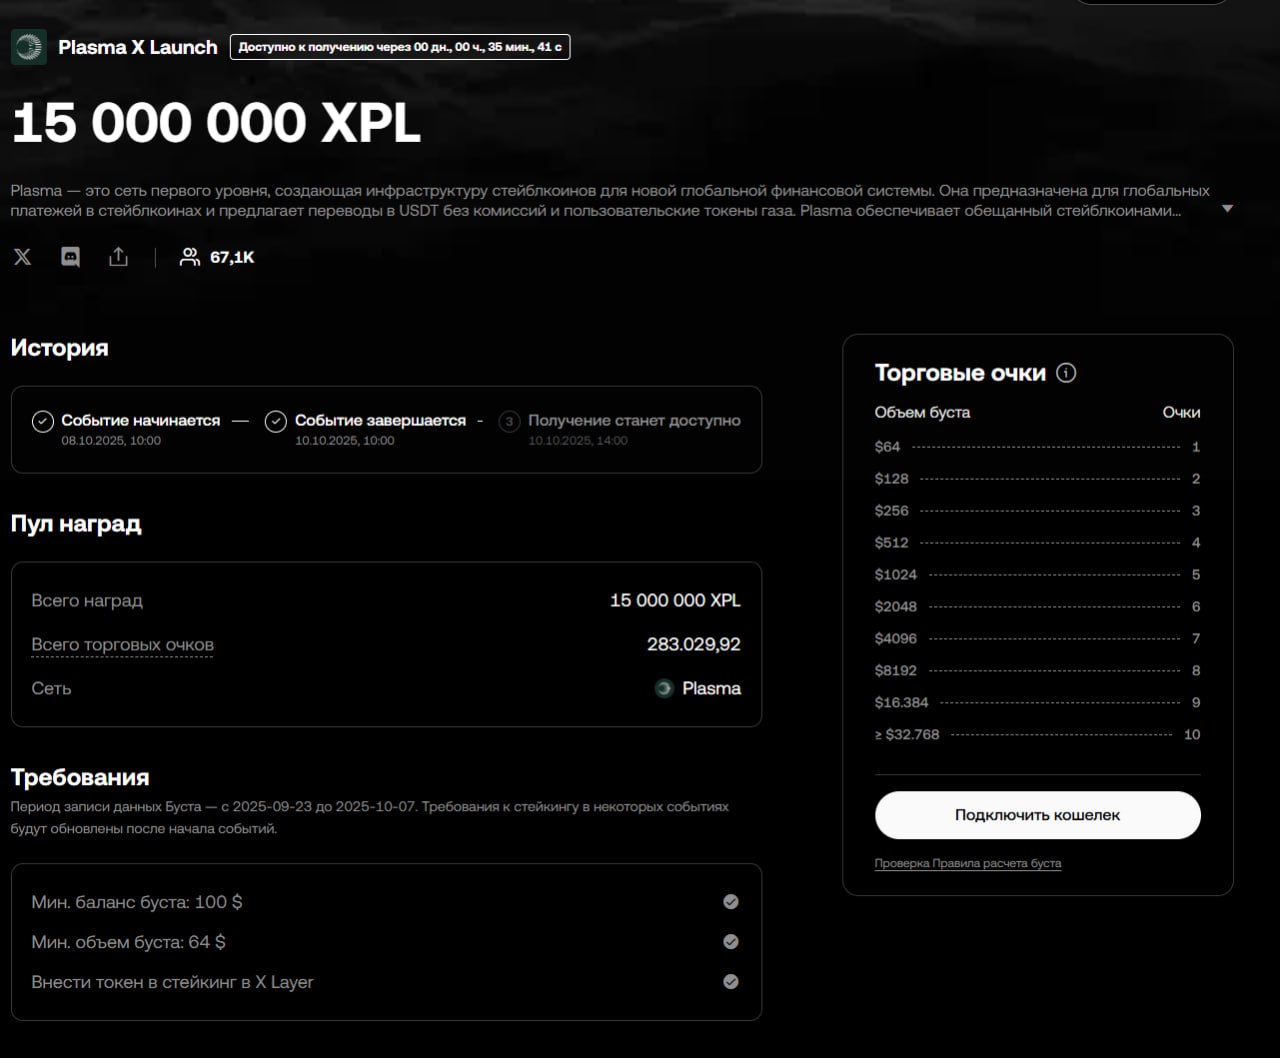Expand the project description with the arrow

click(1227, 209)
